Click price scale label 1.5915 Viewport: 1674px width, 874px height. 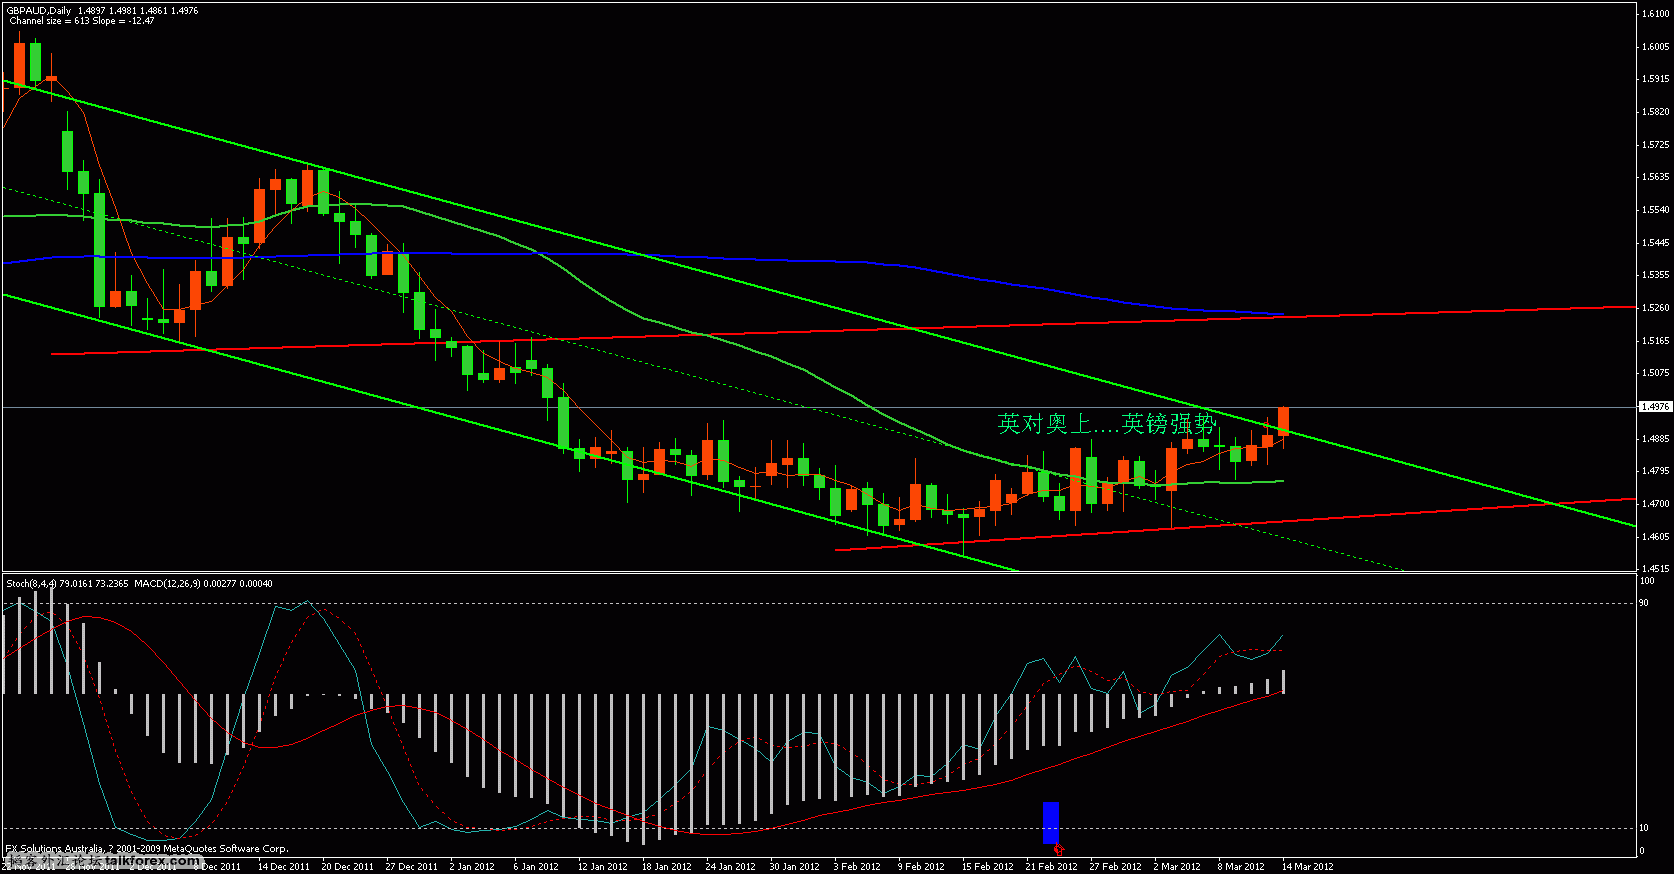[1656, 78]
